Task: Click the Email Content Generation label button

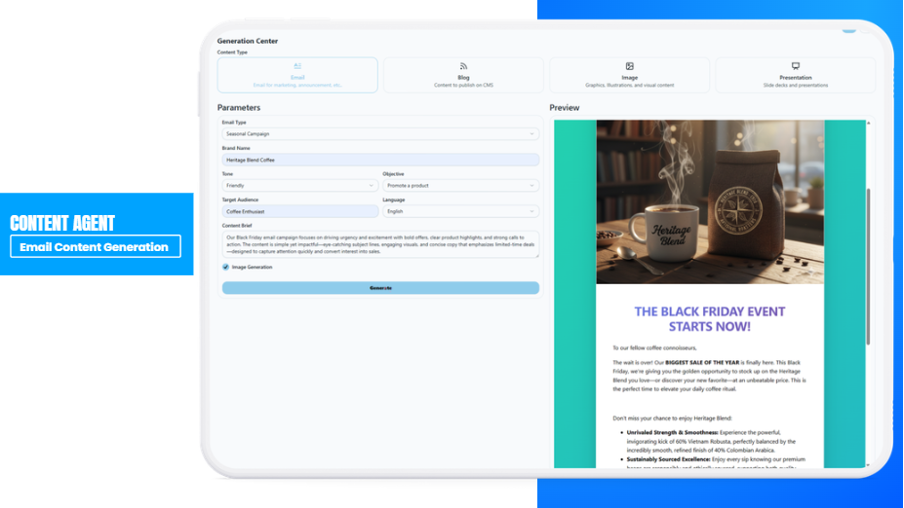Action: [x=95, y=247]
